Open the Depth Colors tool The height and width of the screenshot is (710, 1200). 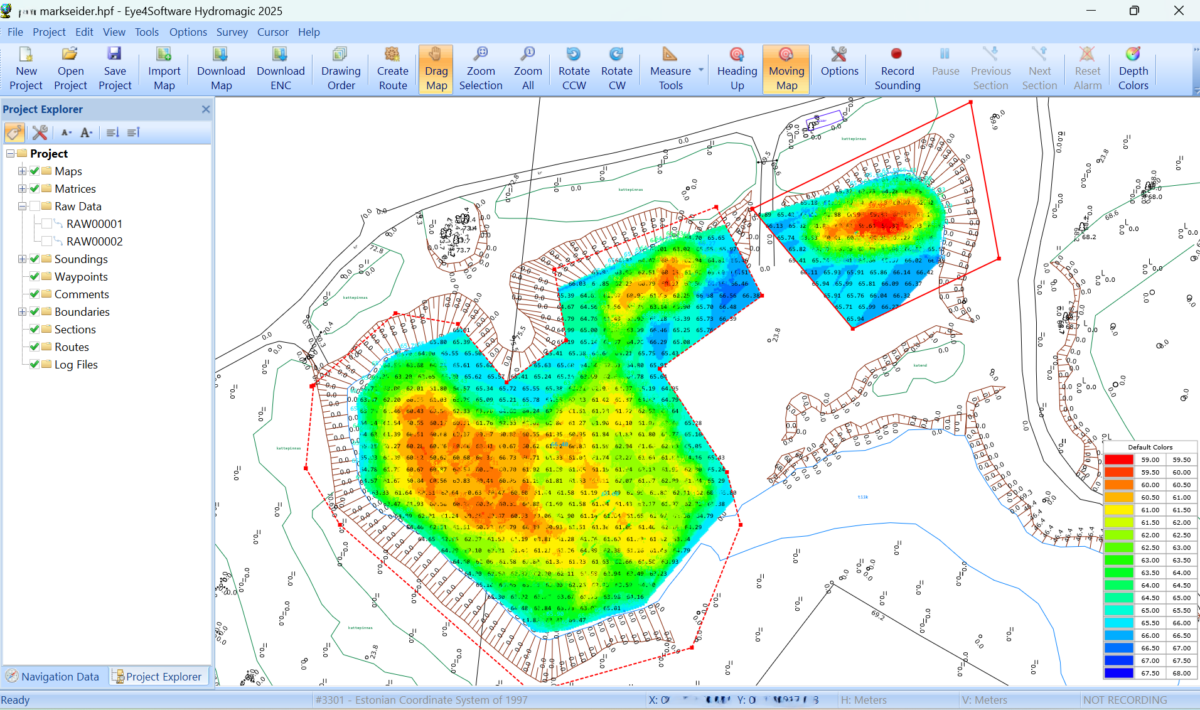click(x=1133, y=69)
